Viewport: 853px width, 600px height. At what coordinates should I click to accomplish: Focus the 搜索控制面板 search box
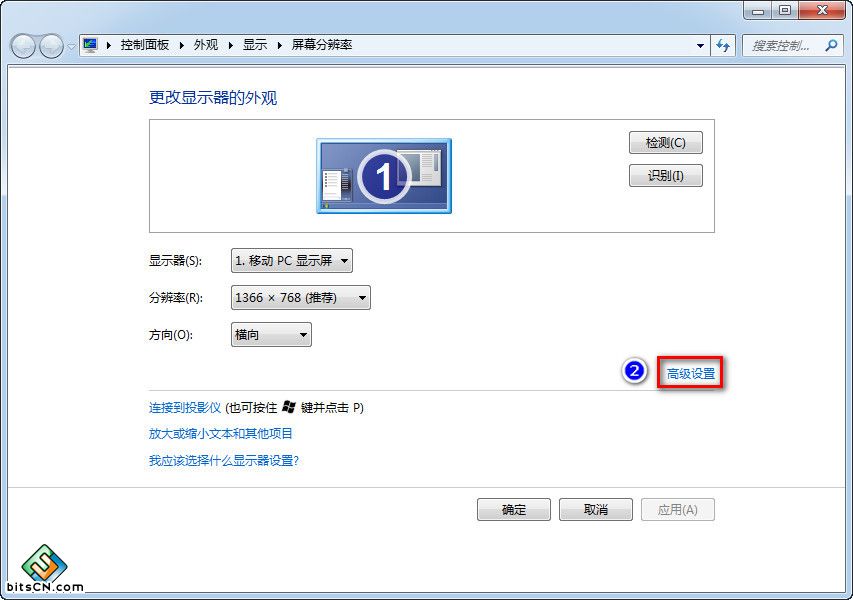tap(794, 45)
